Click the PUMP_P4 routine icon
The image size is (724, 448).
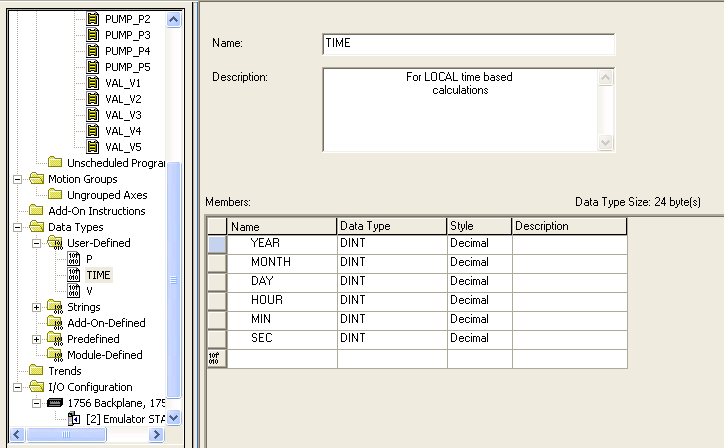(x=93, y=51)
